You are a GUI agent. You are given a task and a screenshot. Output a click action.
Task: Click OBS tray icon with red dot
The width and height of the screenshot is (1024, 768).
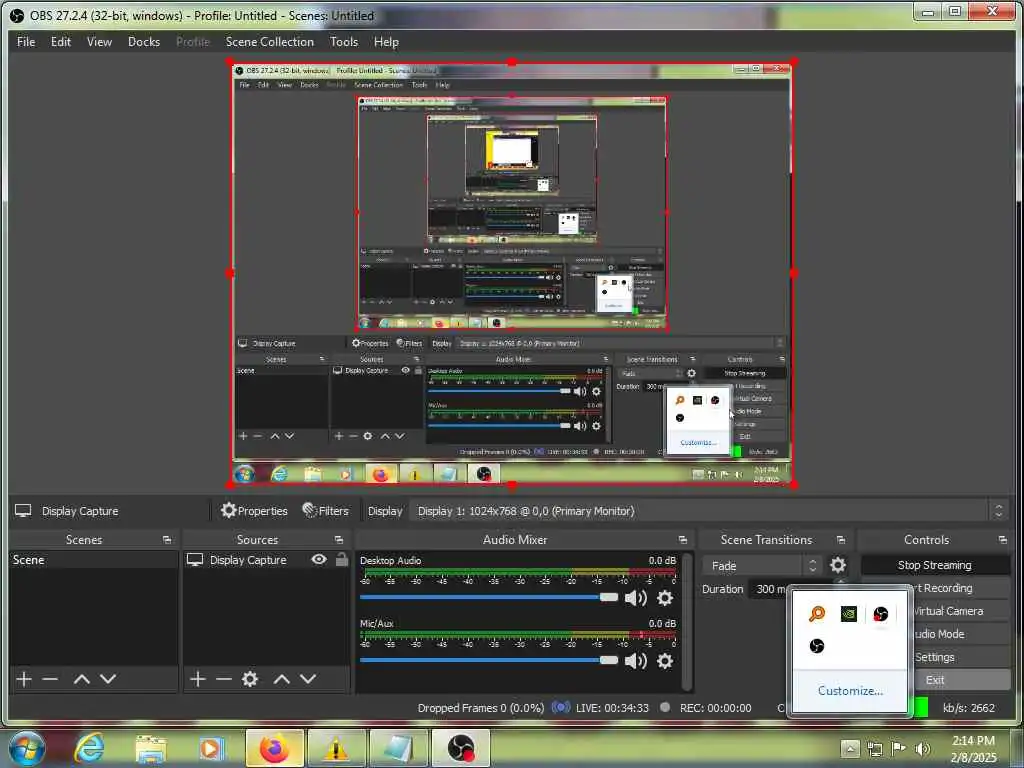coord(881,614)
